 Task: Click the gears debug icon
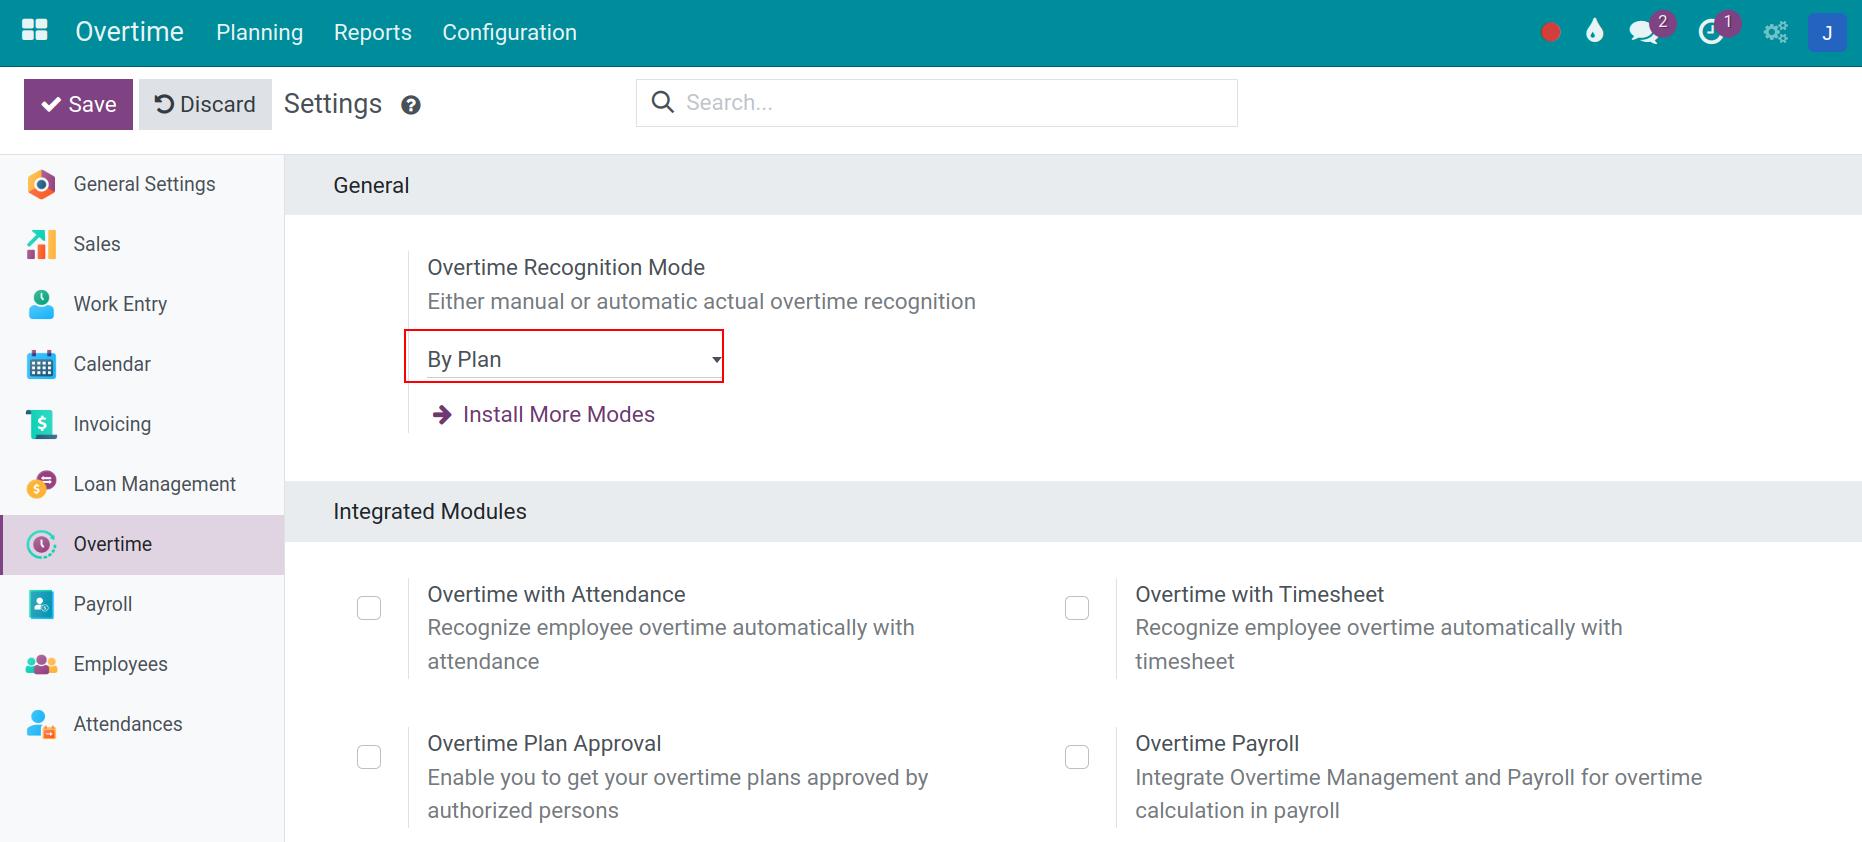[1776, 33]
